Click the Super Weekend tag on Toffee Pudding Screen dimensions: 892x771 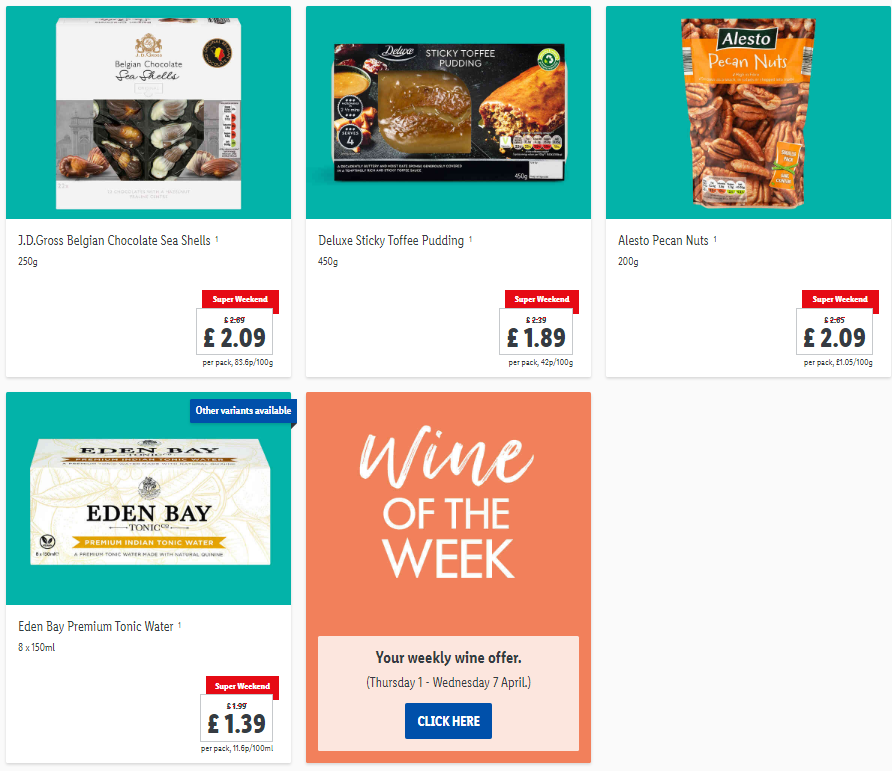point(542,299)
